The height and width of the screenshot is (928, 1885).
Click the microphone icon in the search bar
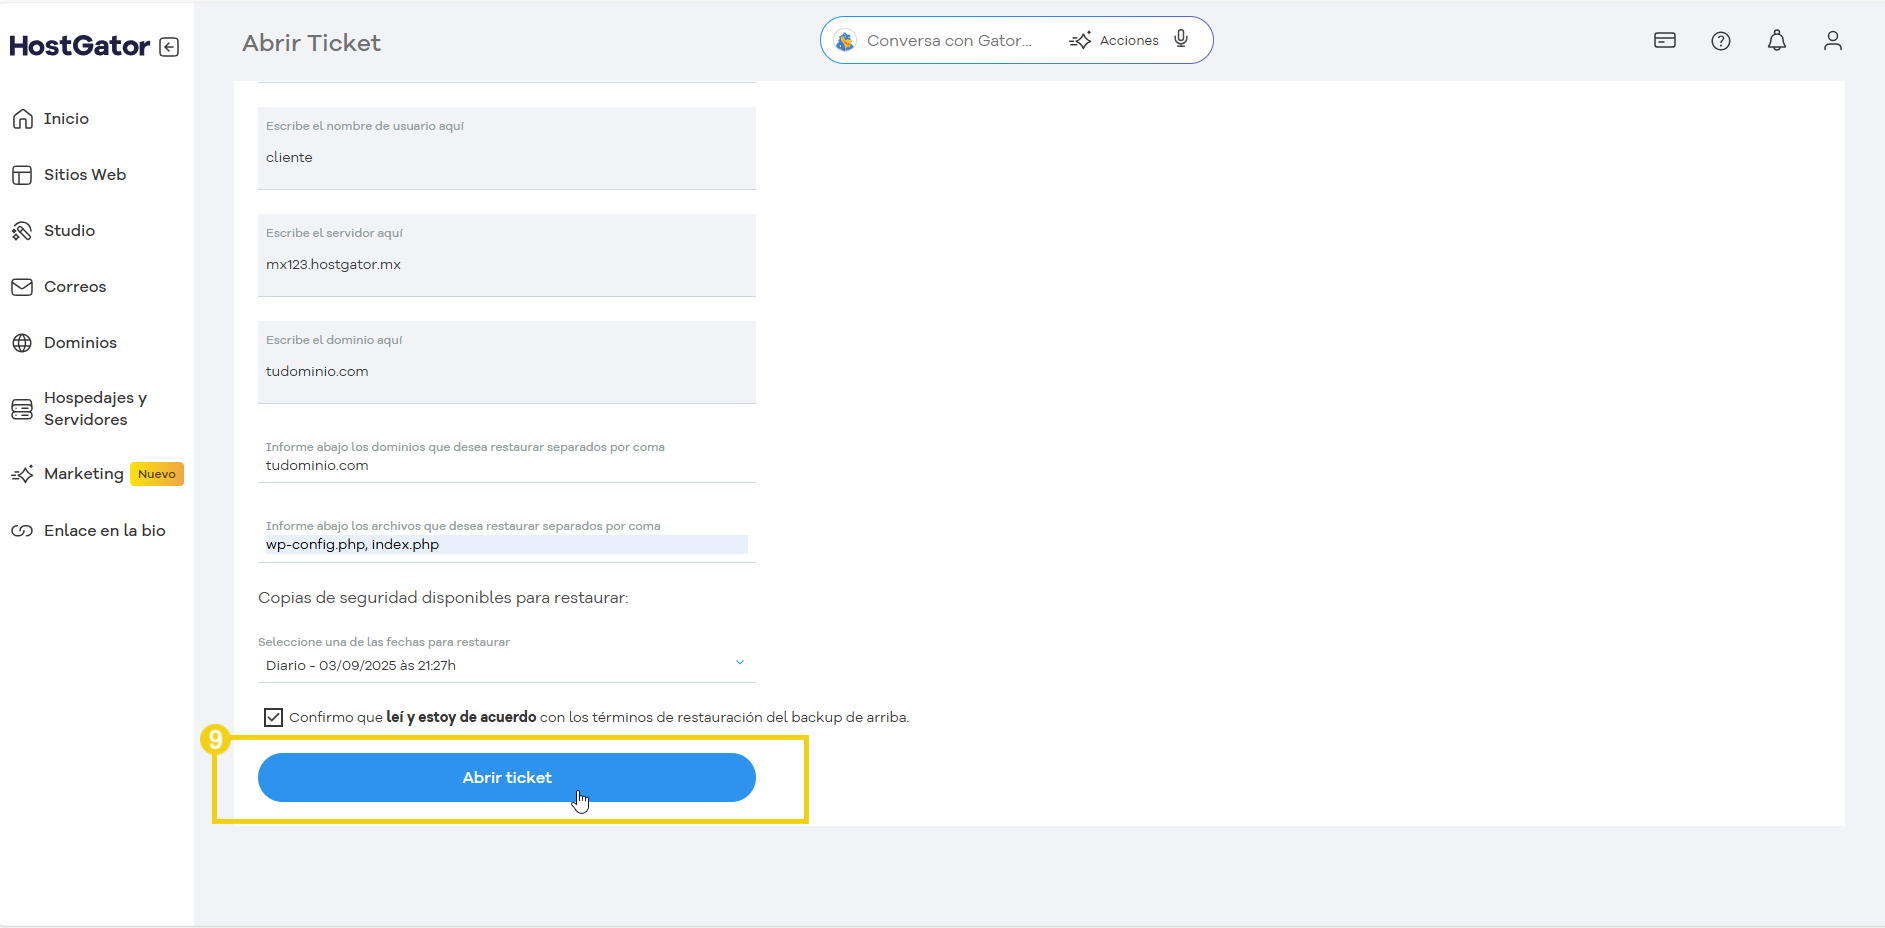point(1181,39)
